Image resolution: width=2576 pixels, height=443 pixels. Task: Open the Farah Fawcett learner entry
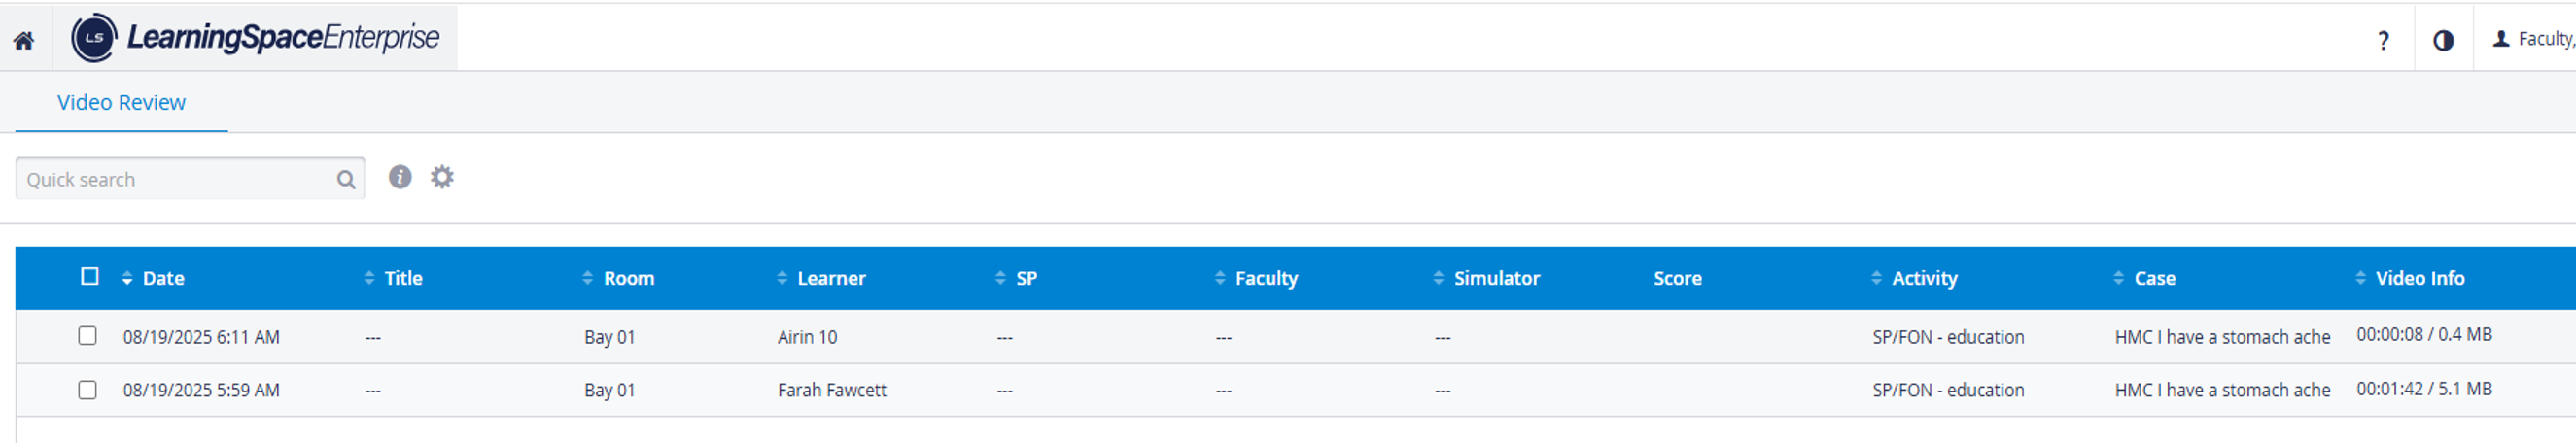click(x=832, y=390)
